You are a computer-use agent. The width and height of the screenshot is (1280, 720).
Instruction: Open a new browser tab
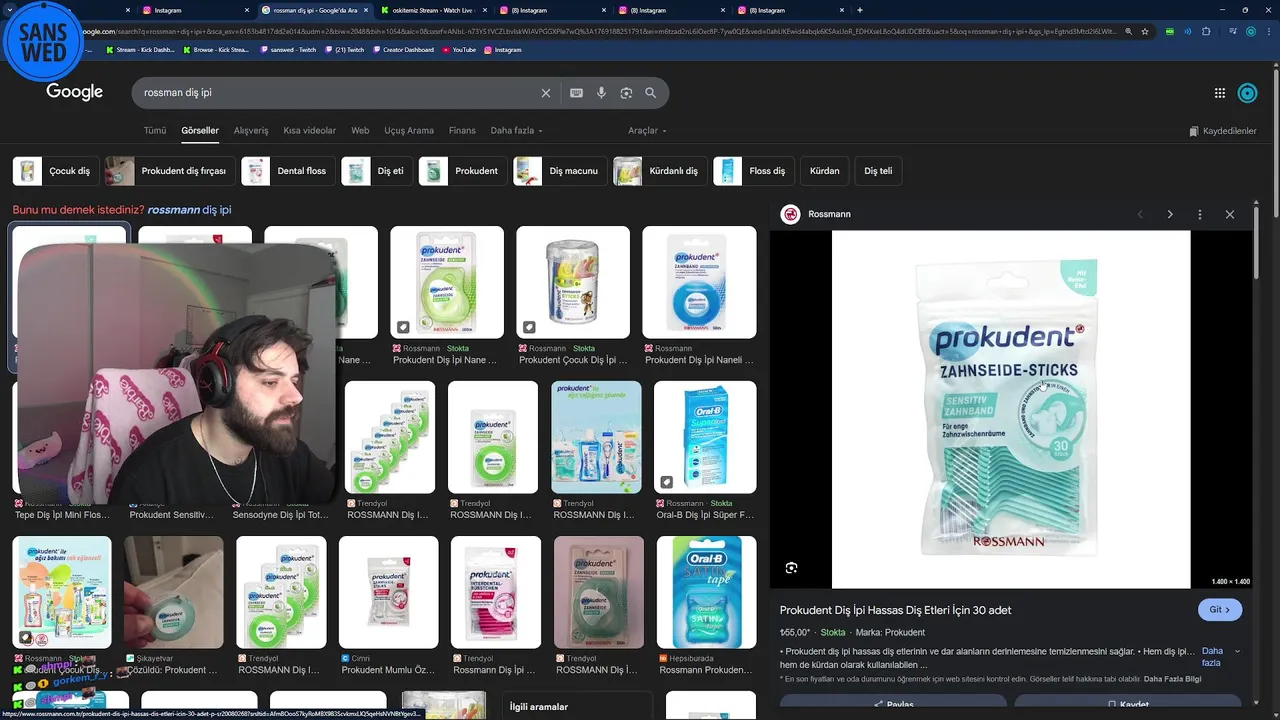pyautogui.click(x=860, y=10)
